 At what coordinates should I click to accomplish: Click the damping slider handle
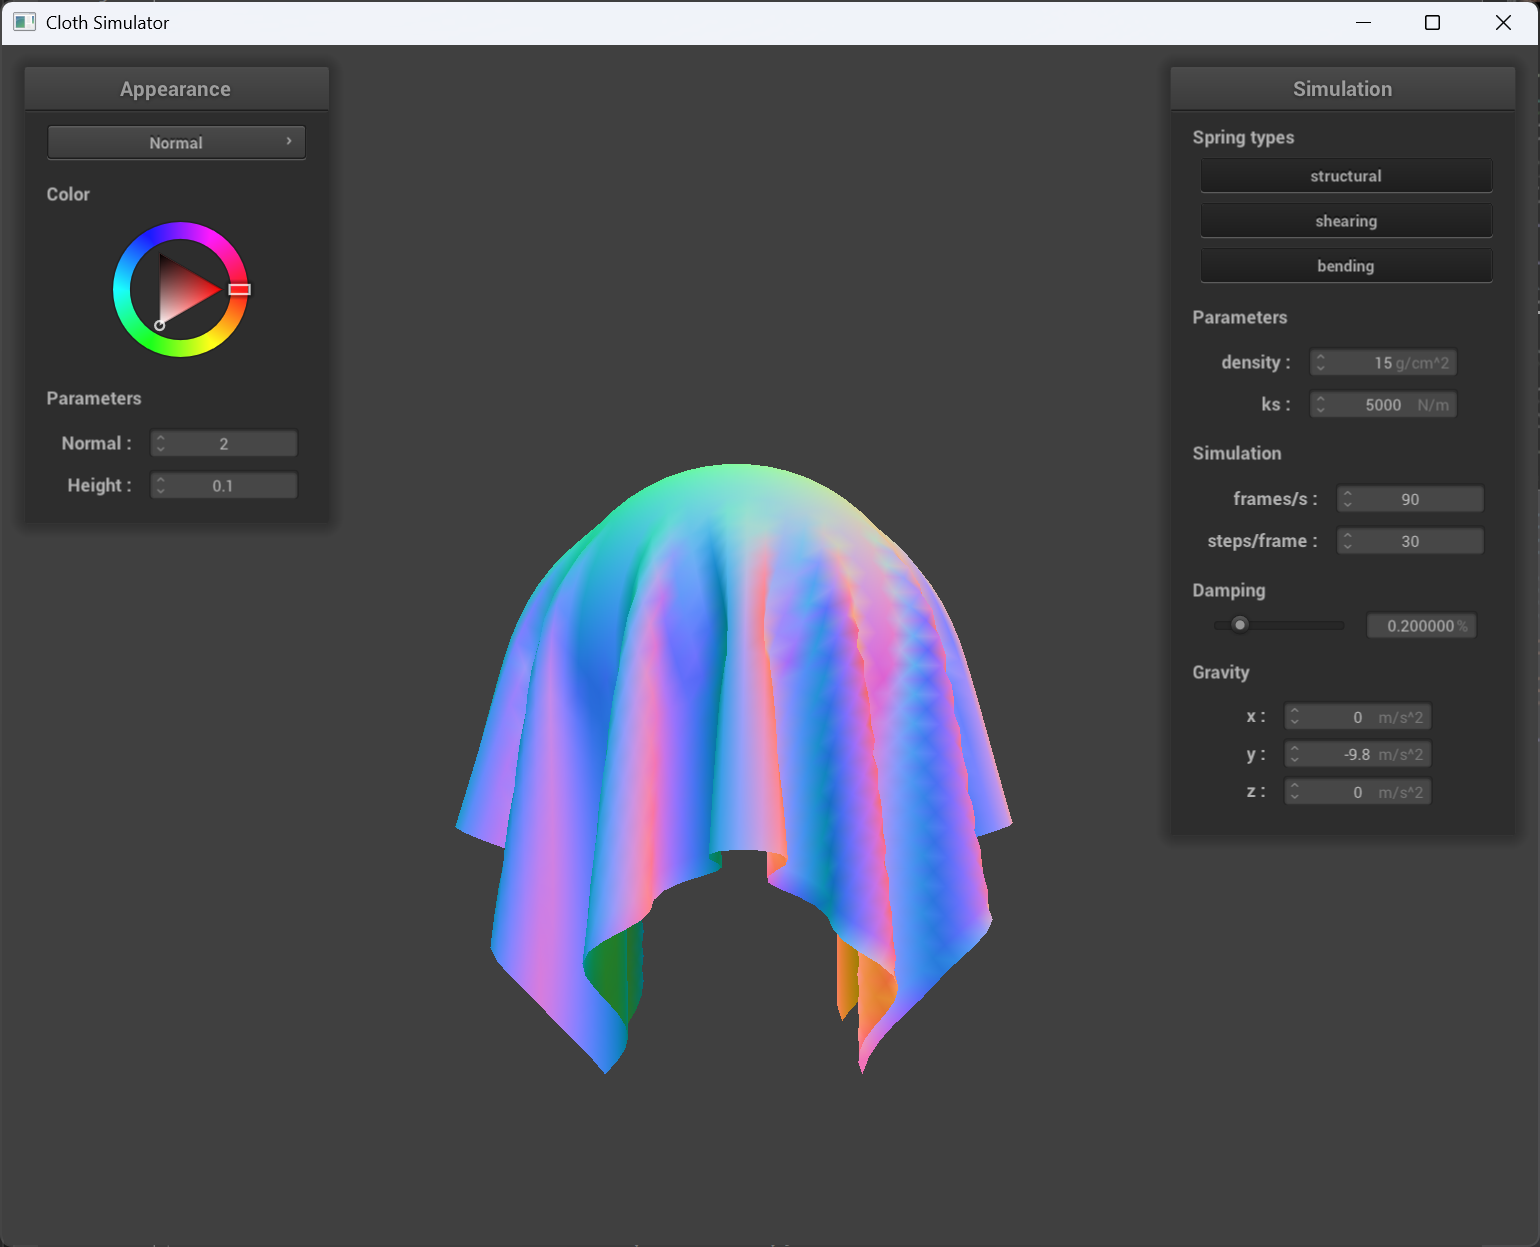pos(1240,625)
